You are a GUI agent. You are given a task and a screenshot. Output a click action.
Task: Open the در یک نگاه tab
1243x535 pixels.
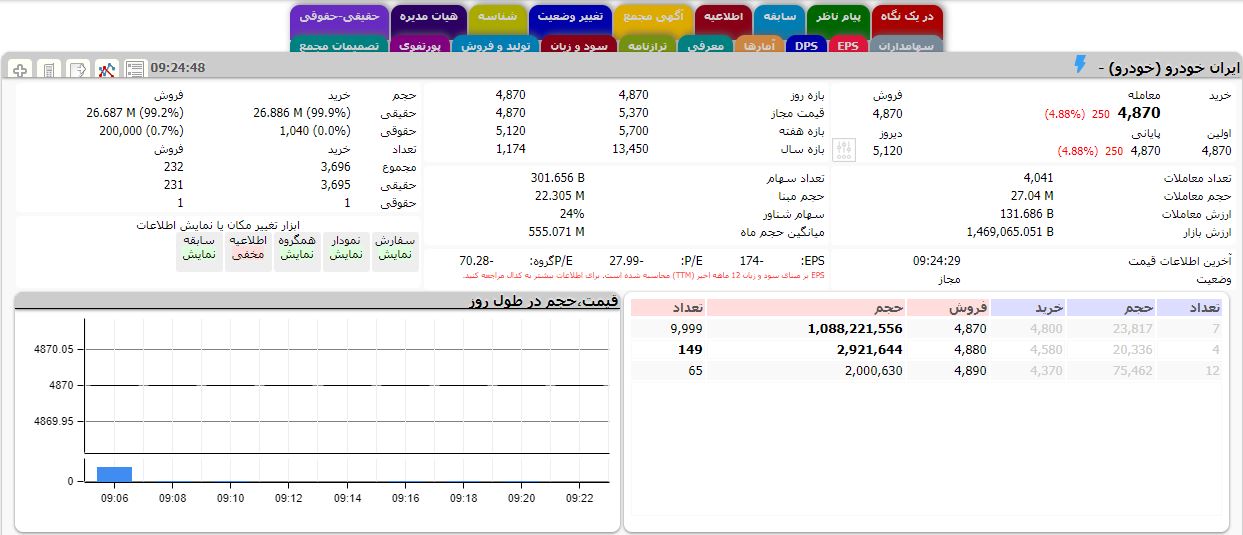click(x=908, y=18)
